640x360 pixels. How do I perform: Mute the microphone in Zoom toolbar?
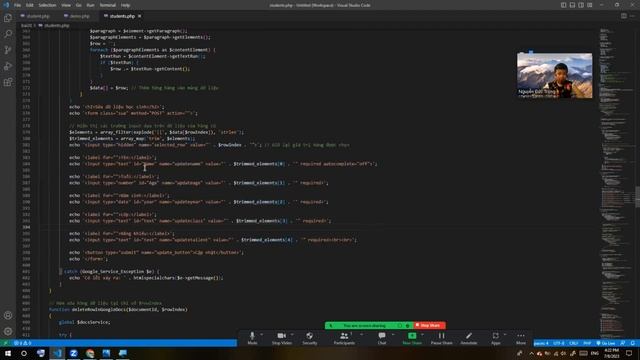point(252,338)
